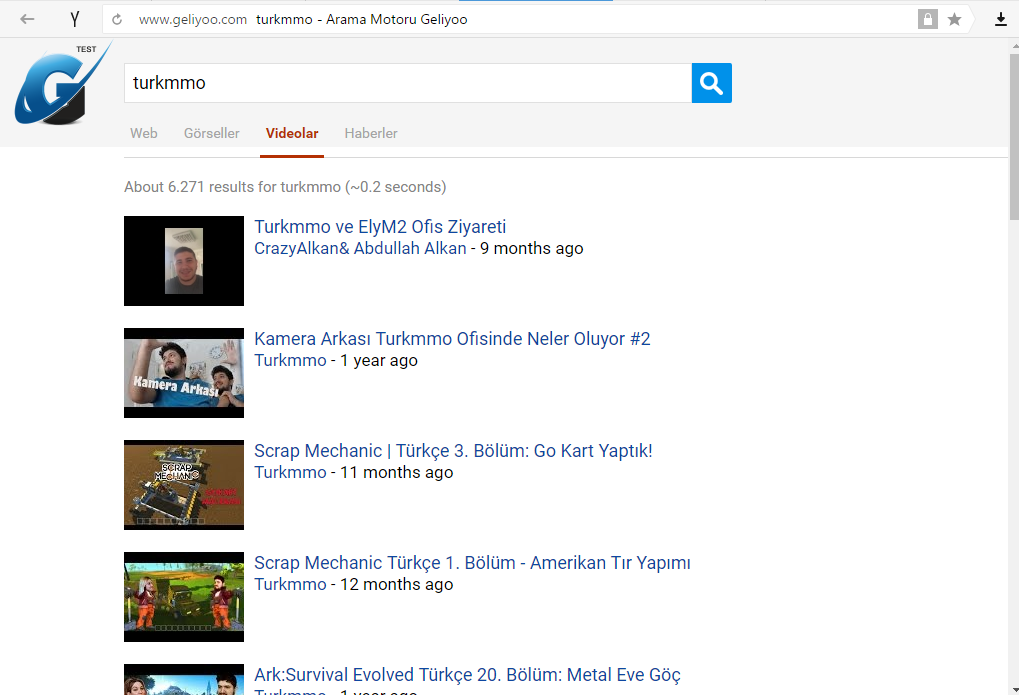Click the Ark Survival Evolved video thumbnail
Screen dimensions: 1019x695
pos(184,679)
